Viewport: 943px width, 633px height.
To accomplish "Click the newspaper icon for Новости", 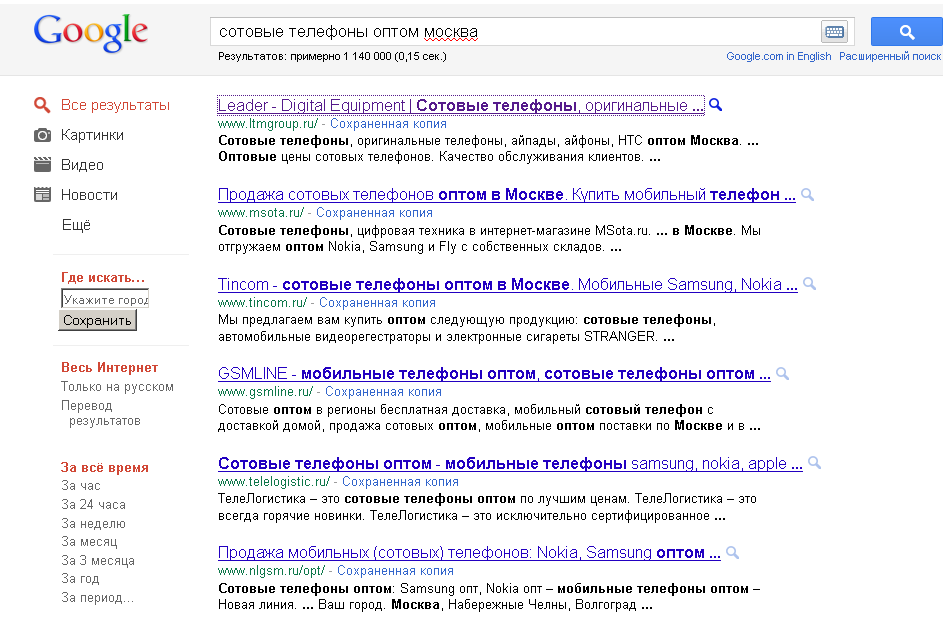I will 42,195.
